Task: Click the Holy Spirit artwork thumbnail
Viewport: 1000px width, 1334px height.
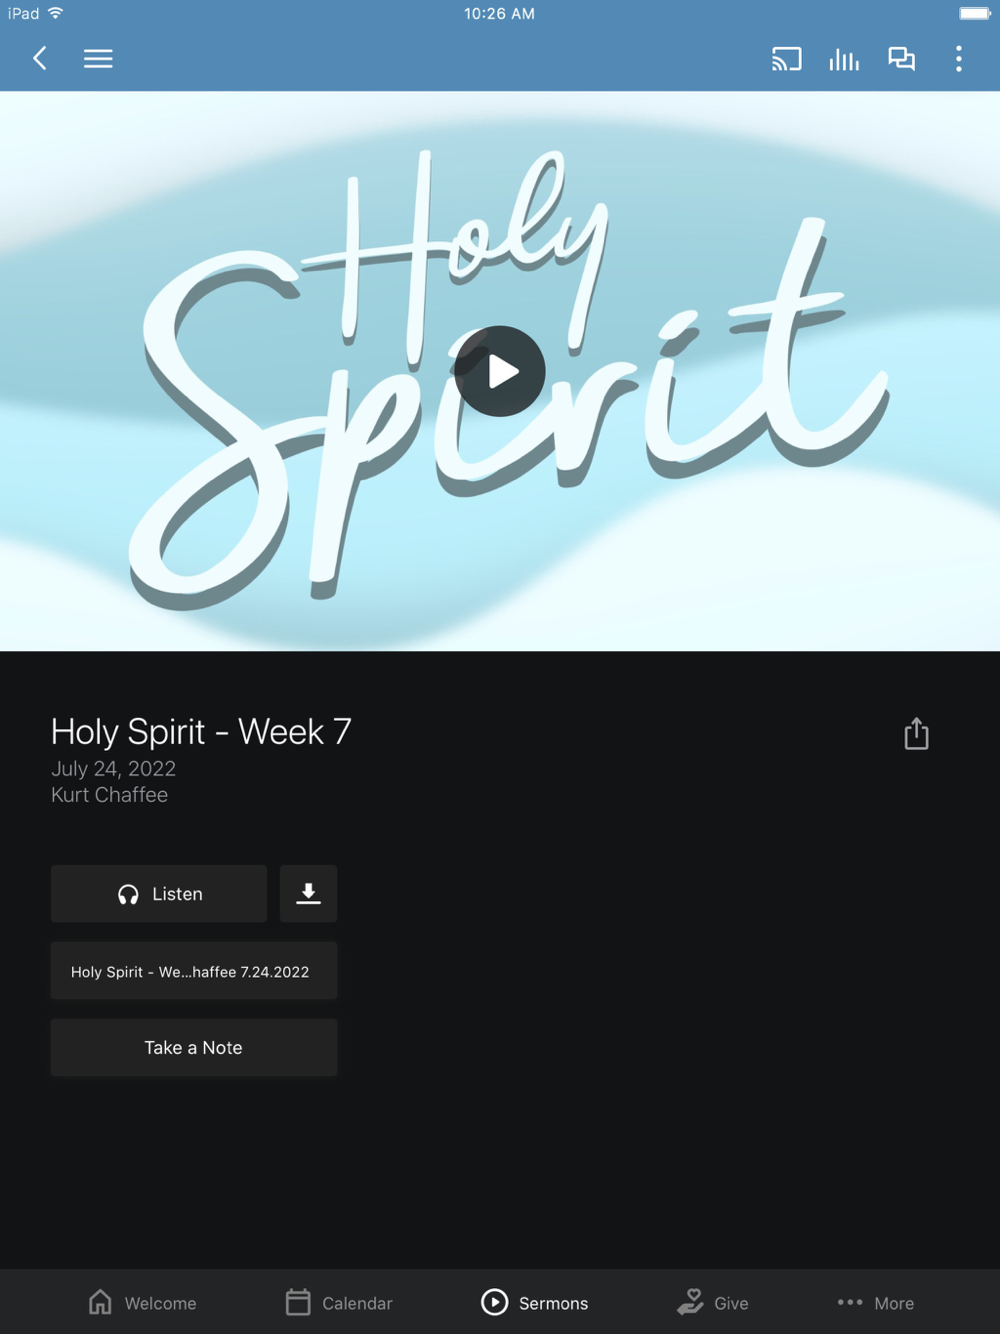Action: point(500,371)
